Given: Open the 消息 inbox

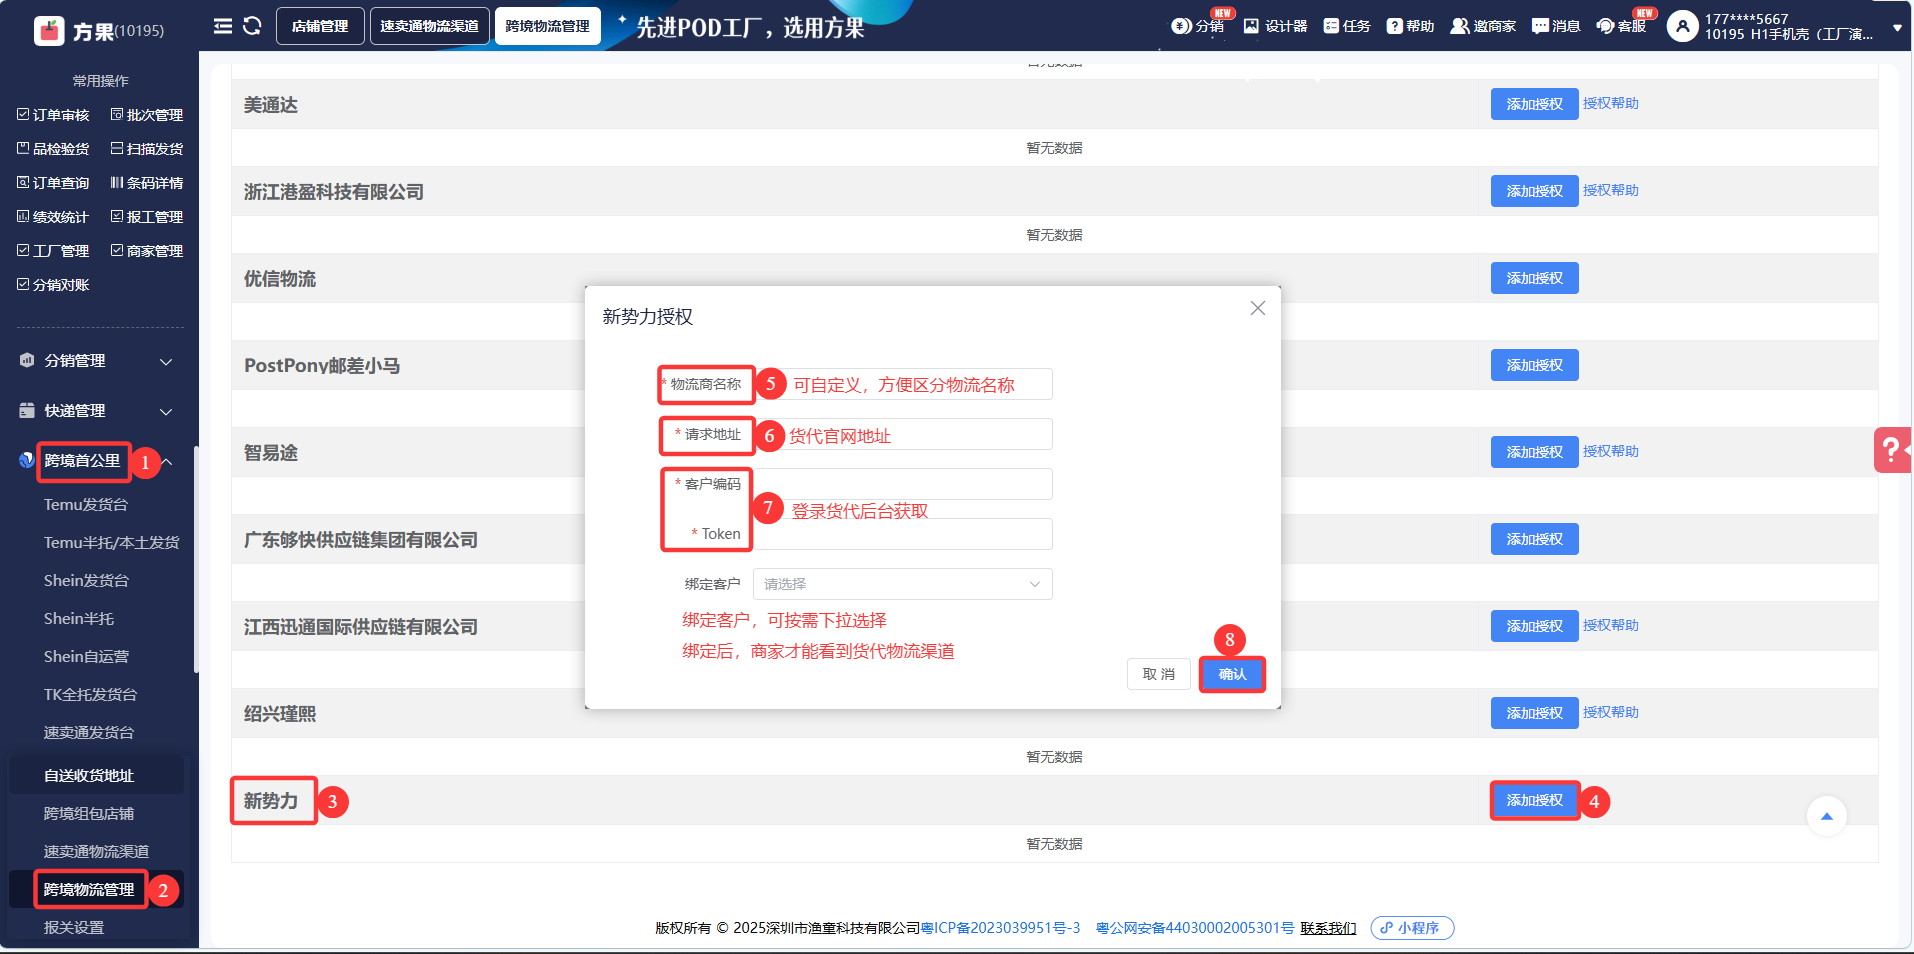Looking at the screenshot, I should pyautogui.click(x=1556, y=26).
